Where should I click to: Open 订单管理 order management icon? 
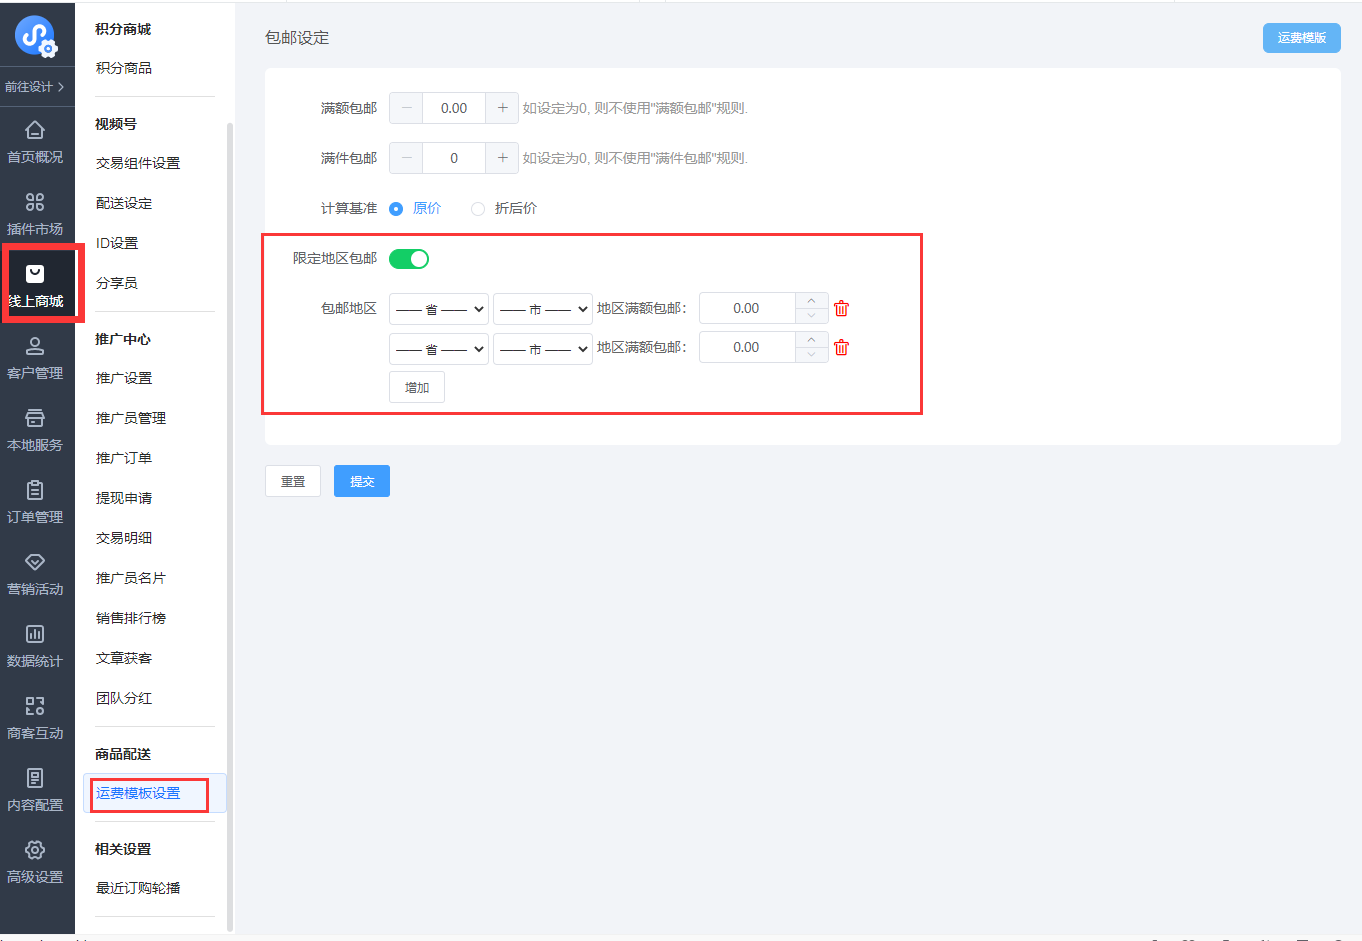(35, 490)
